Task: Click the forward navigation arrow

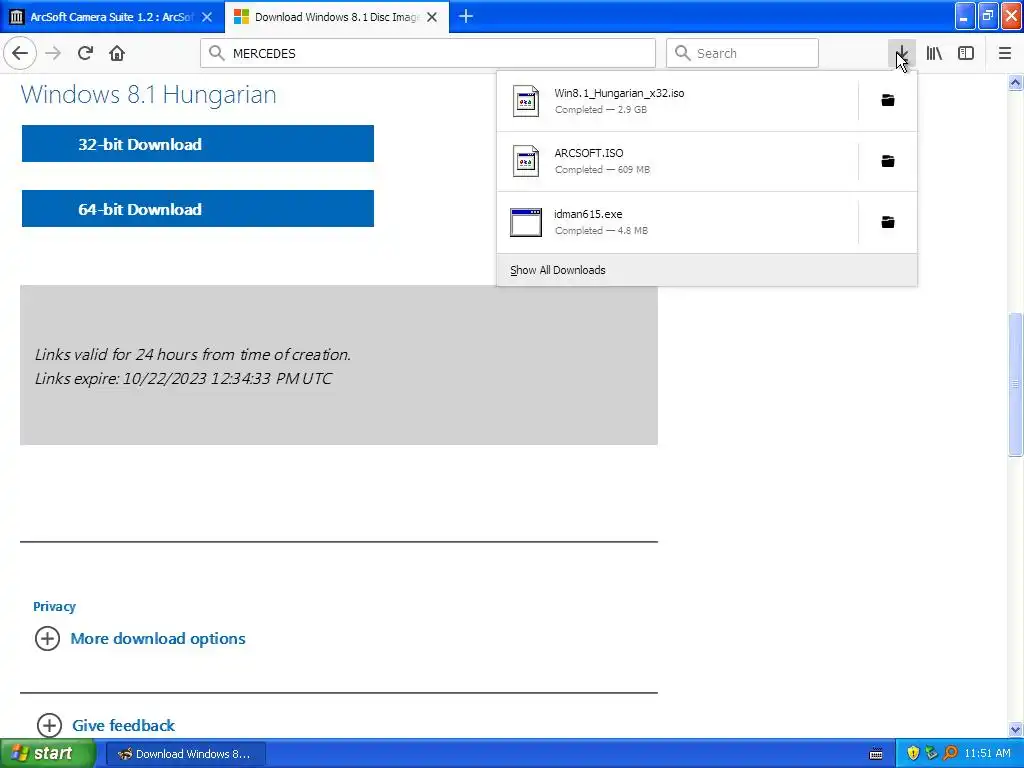Action: pyautogui.click(x=53, y=53)
